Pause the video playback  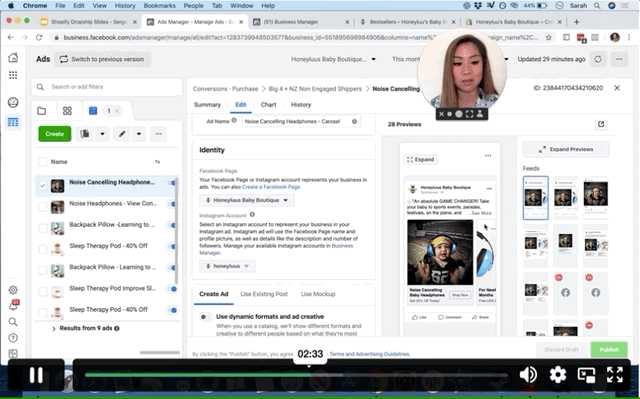tap(36, 375)
